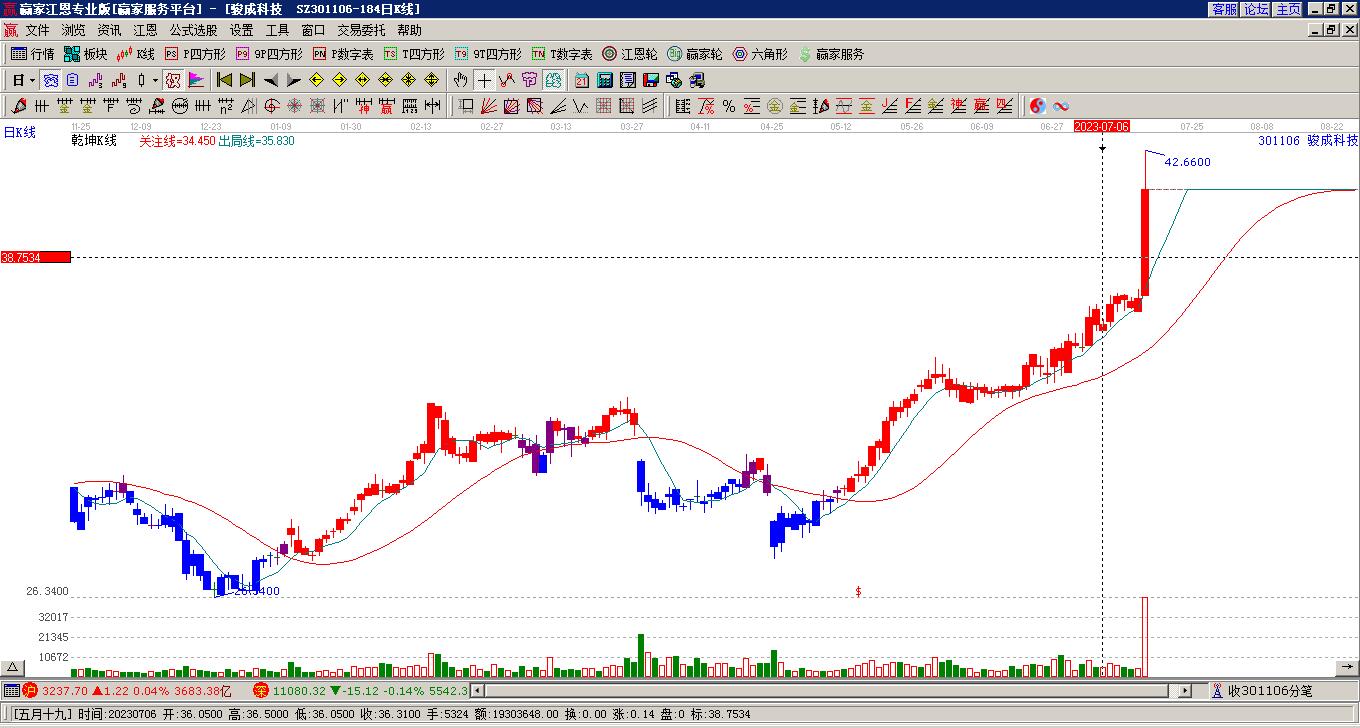Click the yellow diamond left-arrow icon
The image size is (1360, 728).
coord(317,80)
